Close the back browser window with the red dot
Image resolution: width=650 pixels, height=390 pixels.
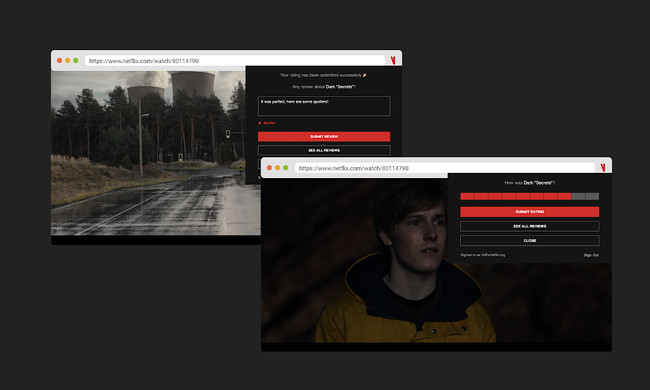click(x=59, y=61)
